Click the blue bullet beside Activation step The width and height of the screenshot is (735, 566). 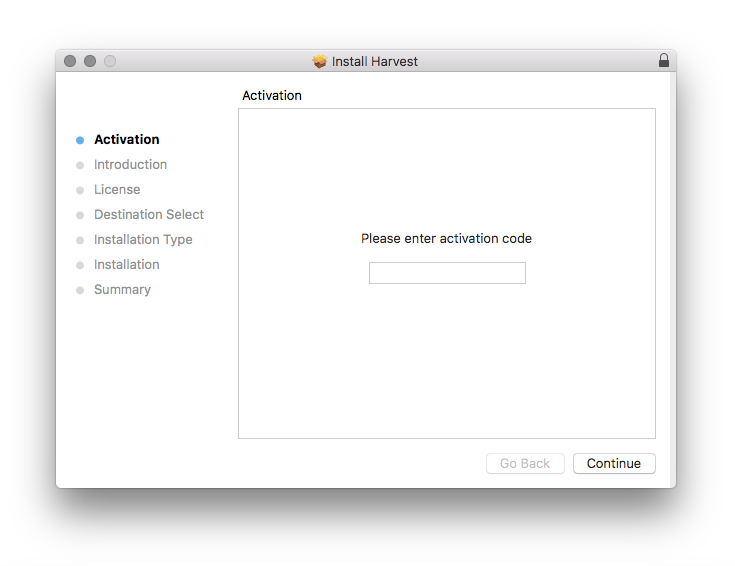coord(80,140)
